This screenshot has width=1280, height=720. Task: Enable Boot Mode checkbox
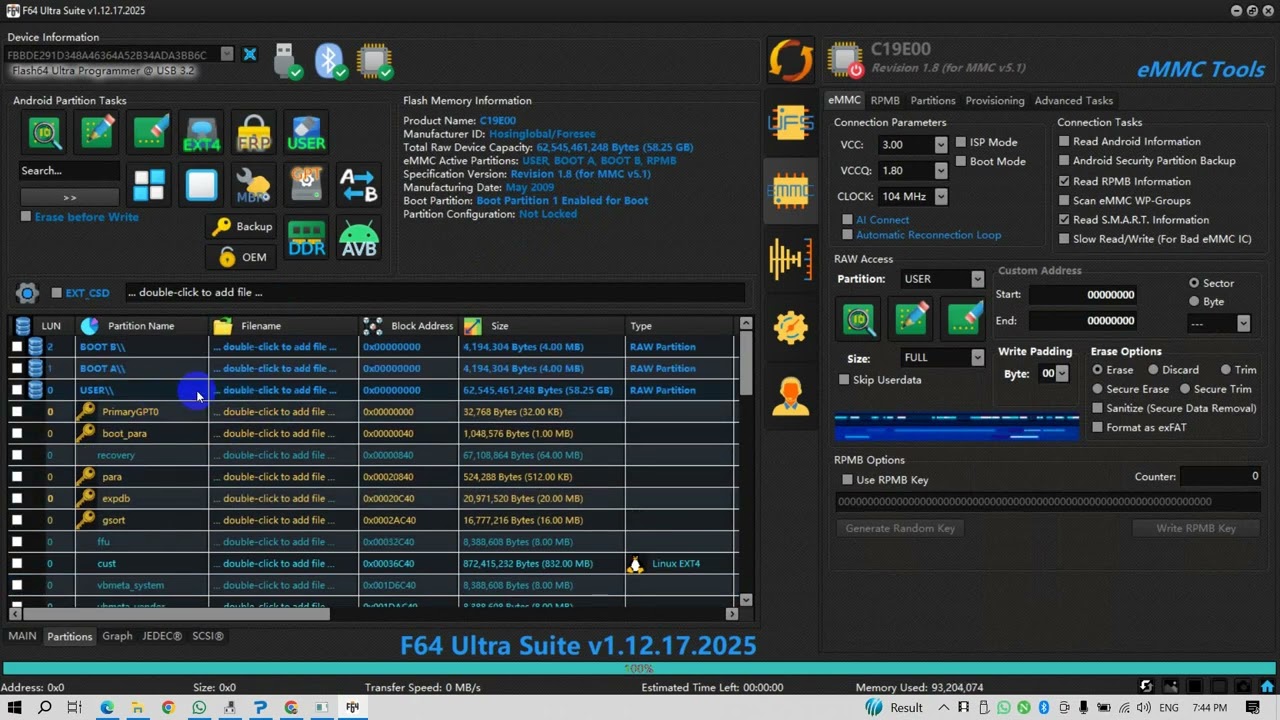pos(961,161)
